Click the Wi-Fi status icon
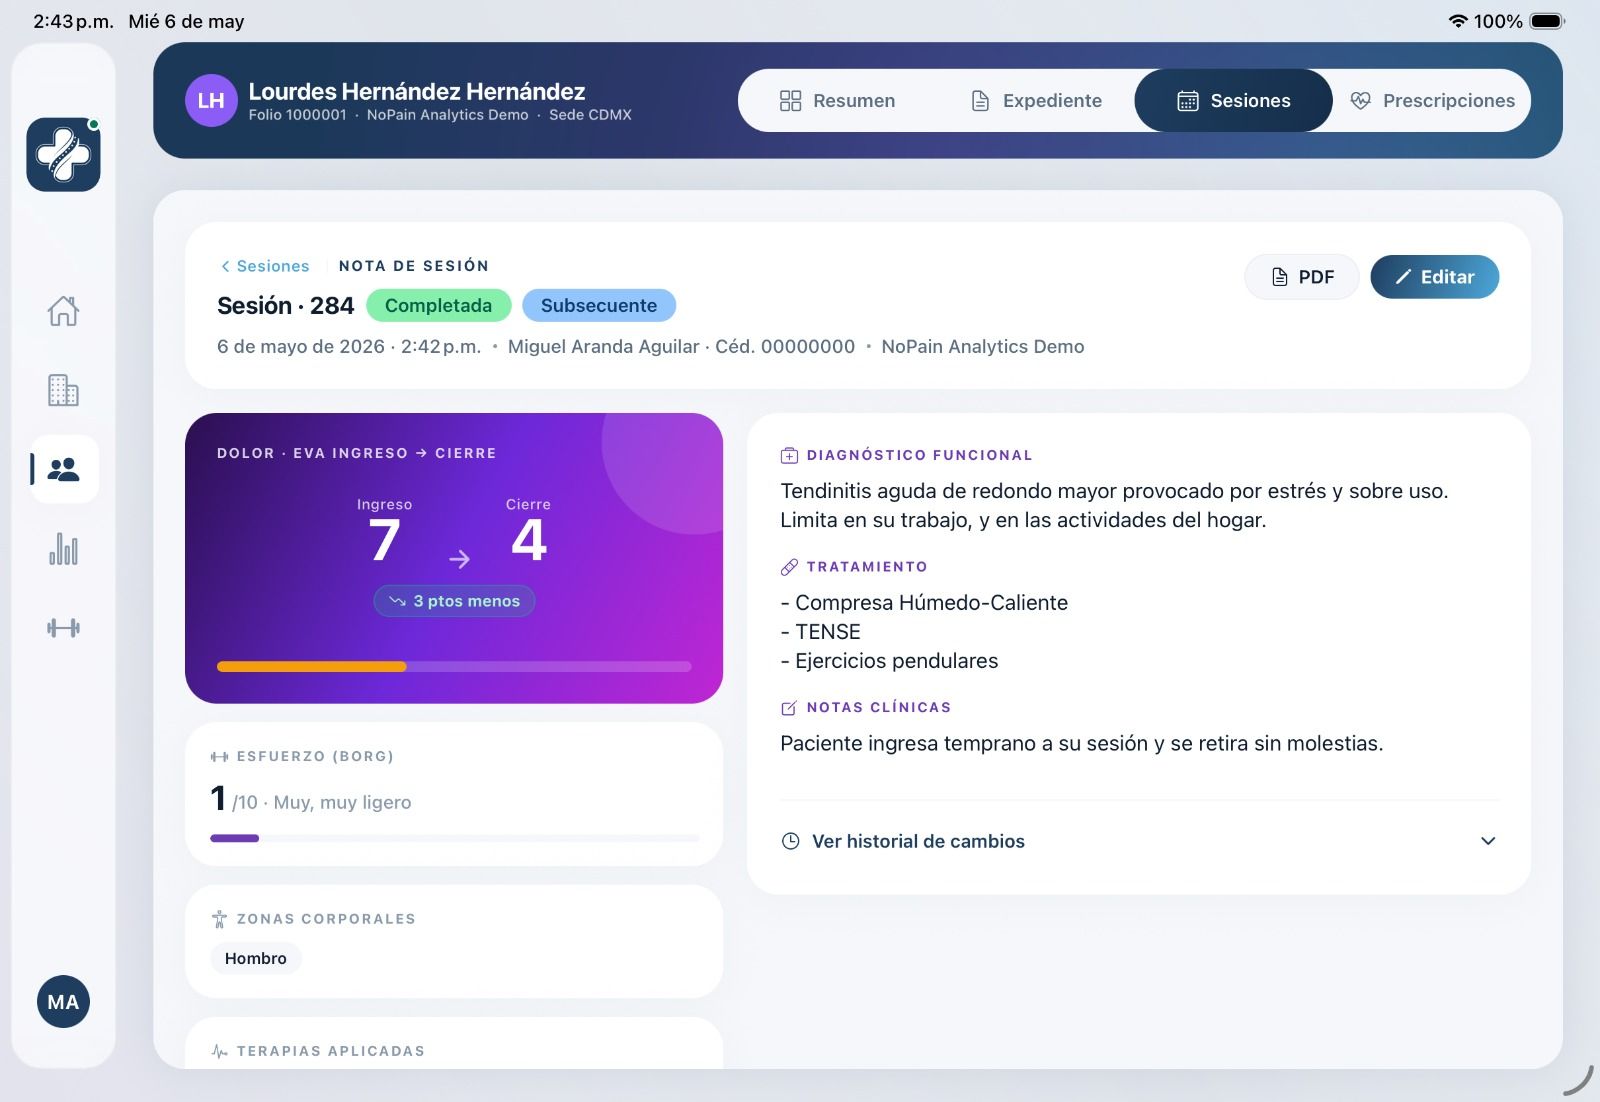The height and width of the screenshot is (1102, 1600). (1458, 21)
